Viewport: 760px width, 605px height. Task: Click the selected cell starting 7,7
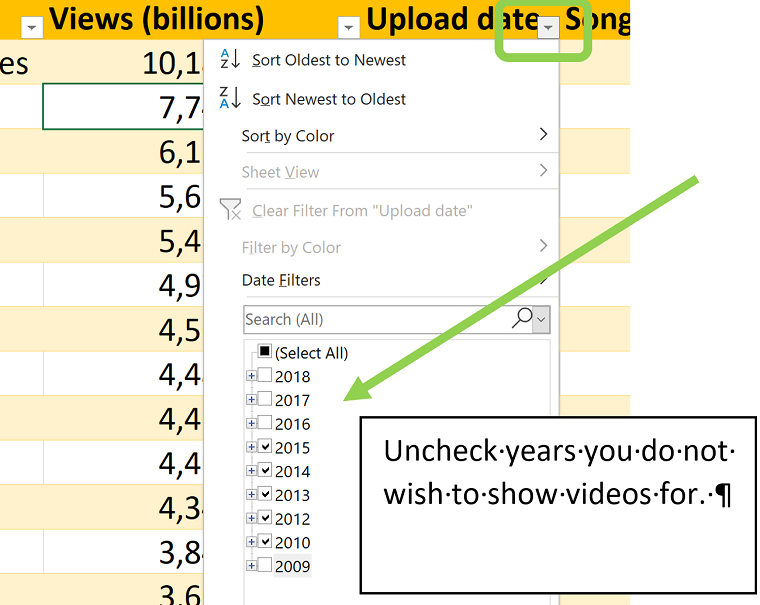[123, 107]
